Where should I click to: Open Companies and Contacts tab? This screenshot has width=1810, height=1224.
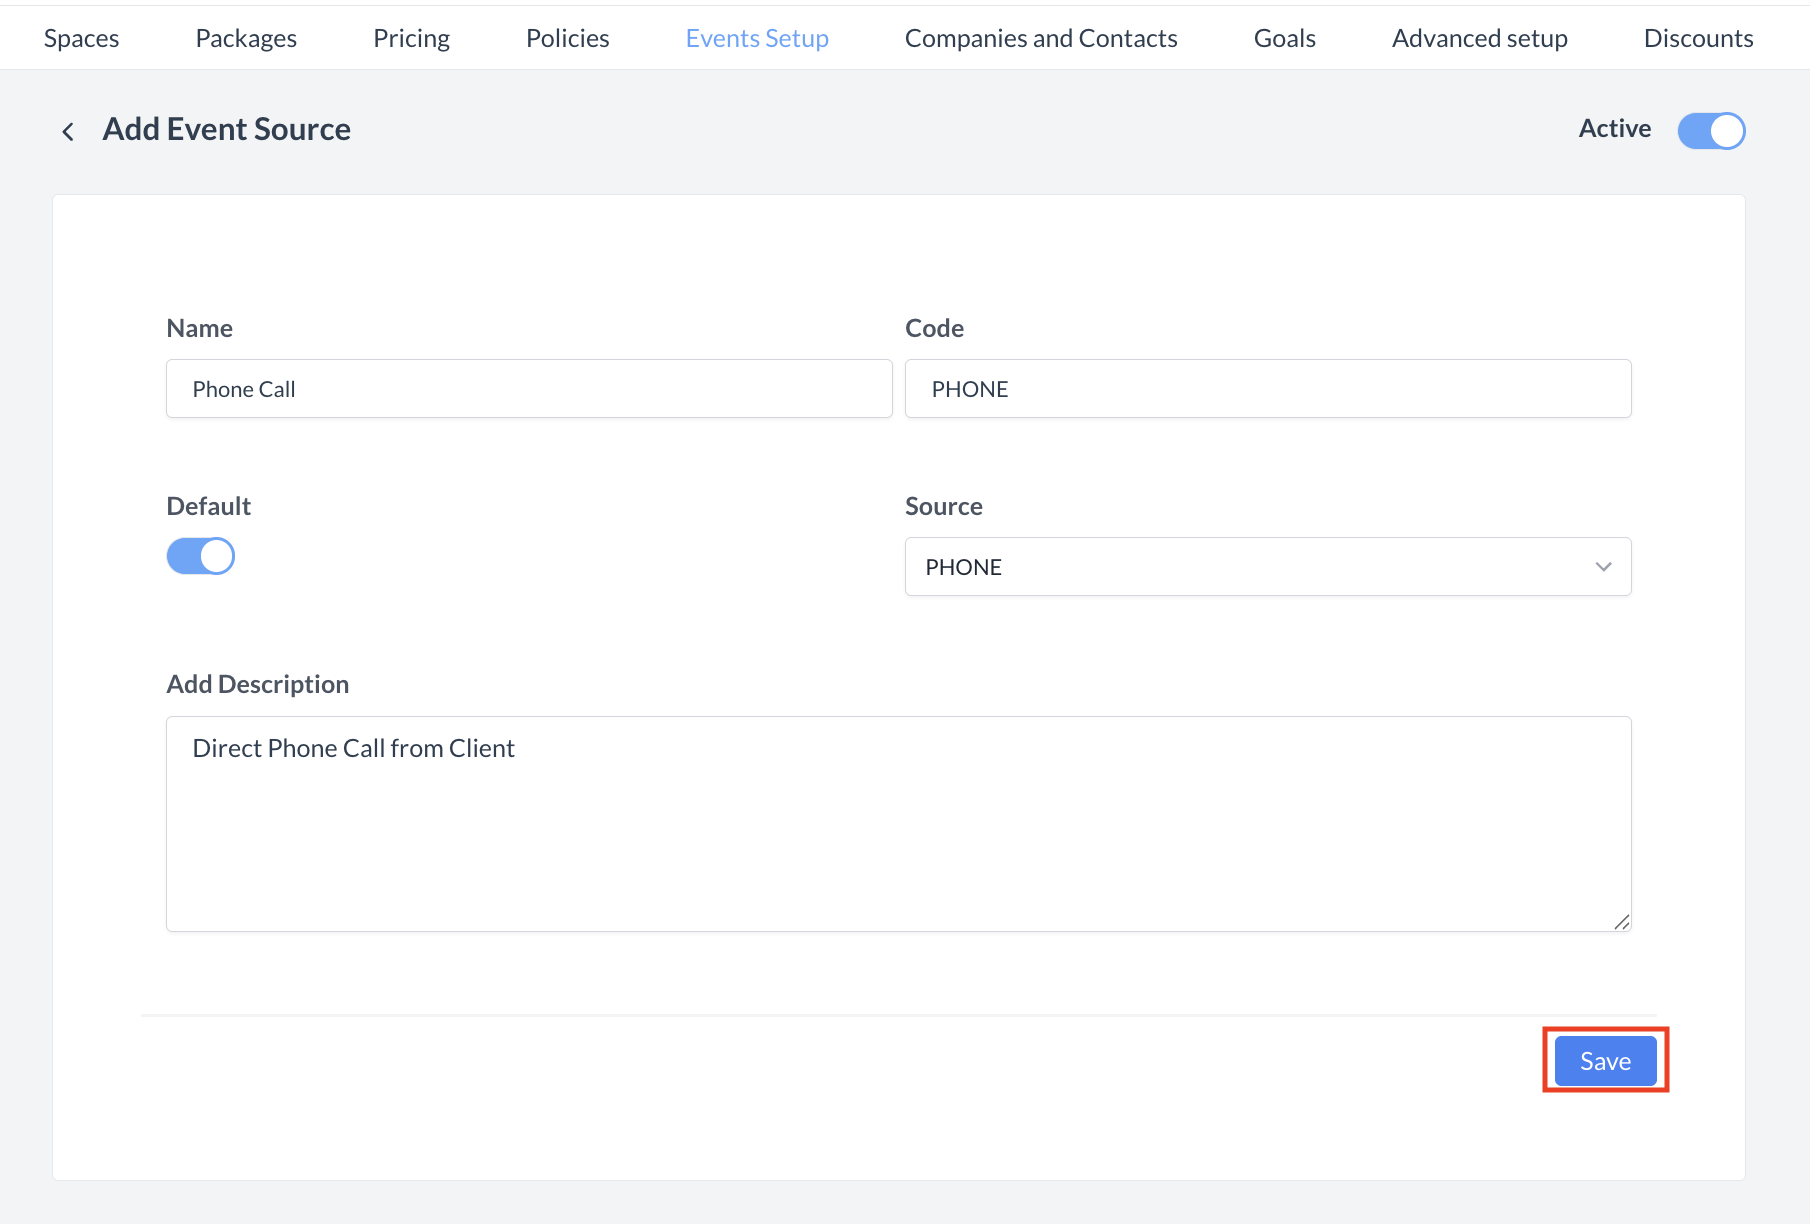click(x=1040, y=38)
